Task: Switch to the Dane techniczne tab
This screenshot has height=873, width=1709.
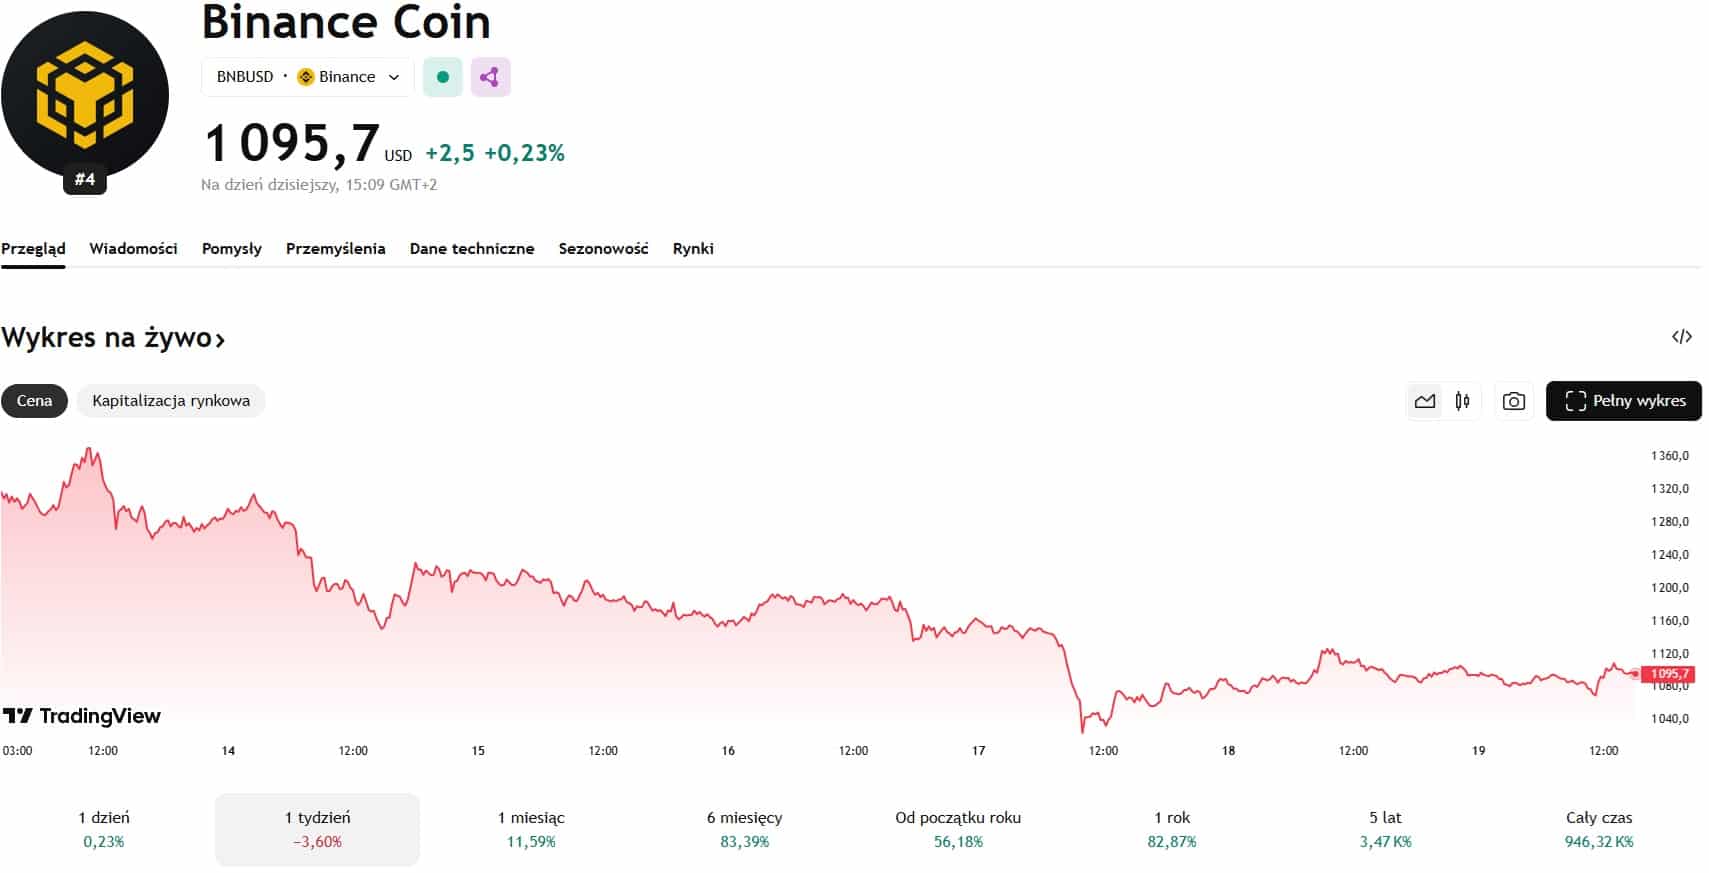Action: [472, 249]
